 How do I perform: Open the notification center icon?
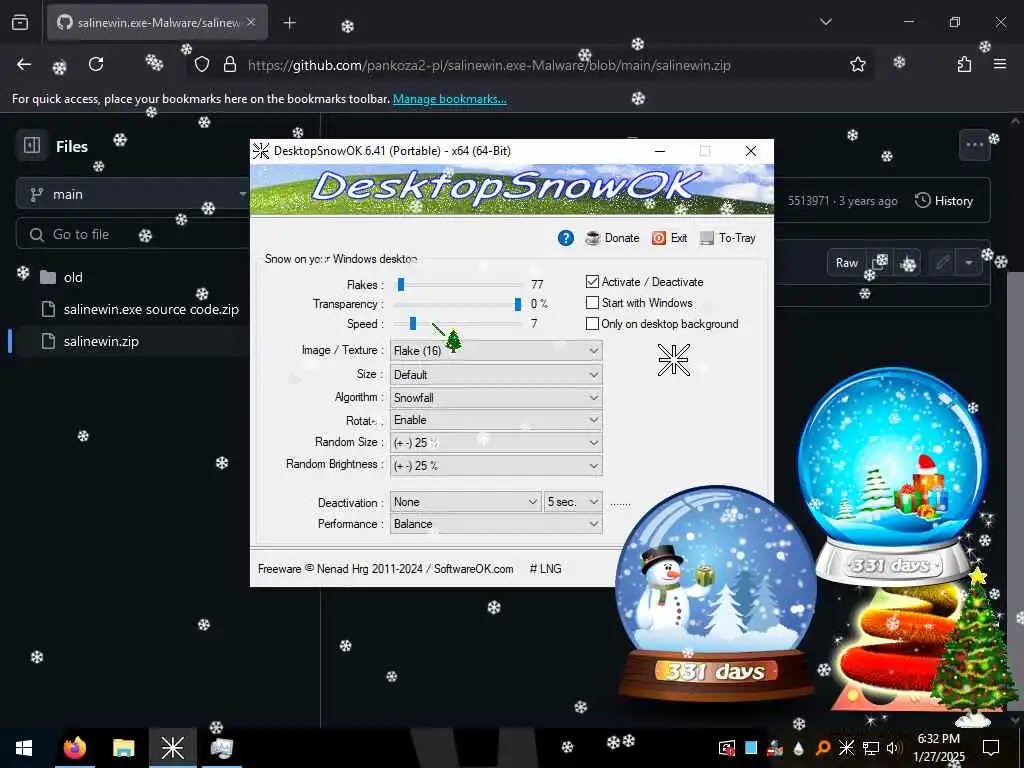tap(991, 748)
